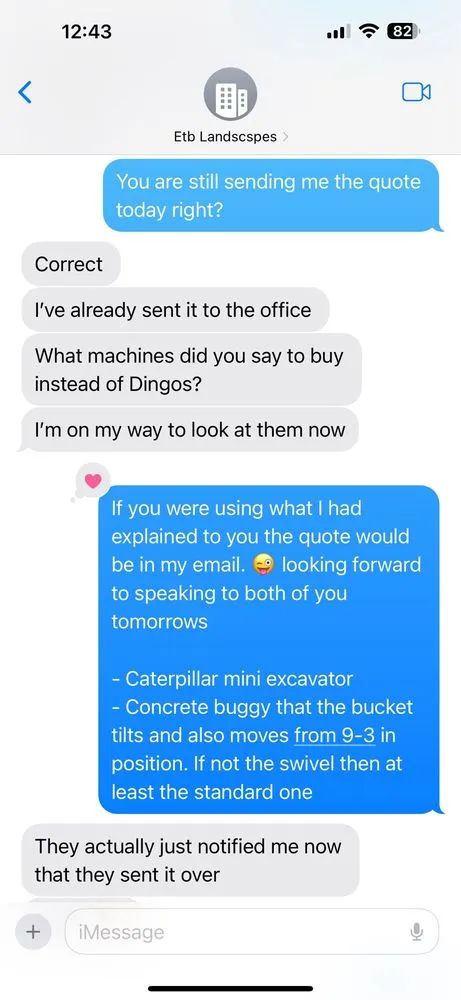
Task: Open the Etb Landscspes contact avatar
Action: tap(230, 94)
